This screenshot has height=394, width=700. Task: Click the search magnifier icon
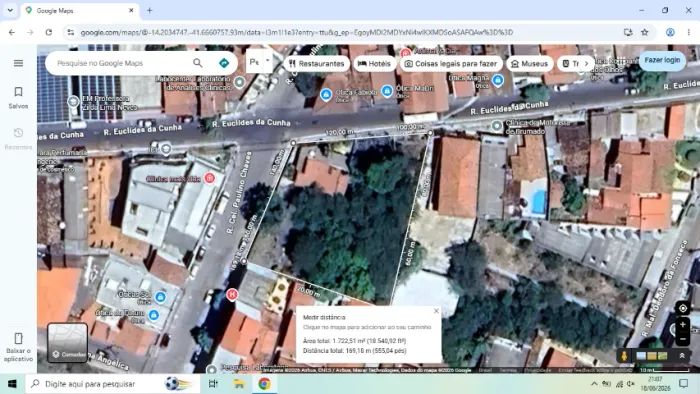click(198, 63)
